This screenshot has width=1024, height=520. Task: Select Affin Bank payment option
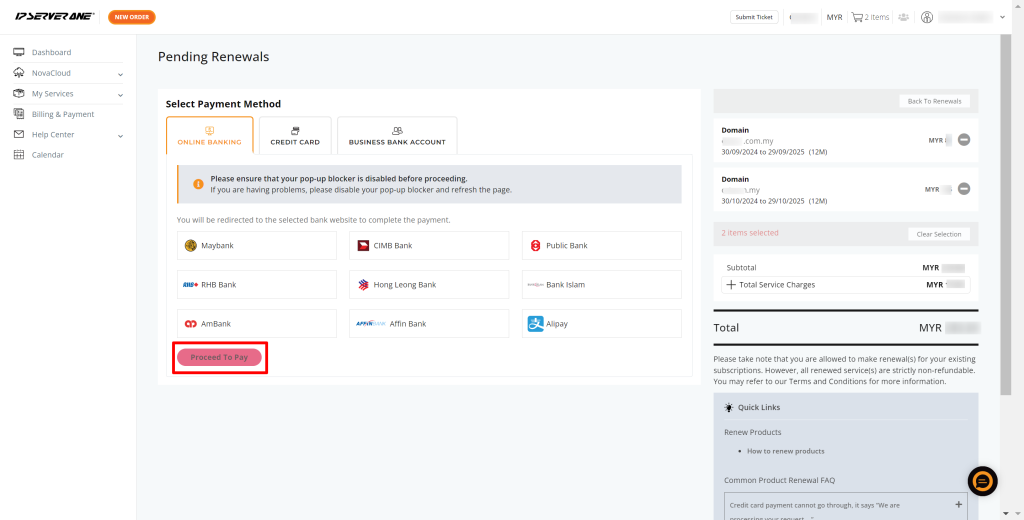429,323
